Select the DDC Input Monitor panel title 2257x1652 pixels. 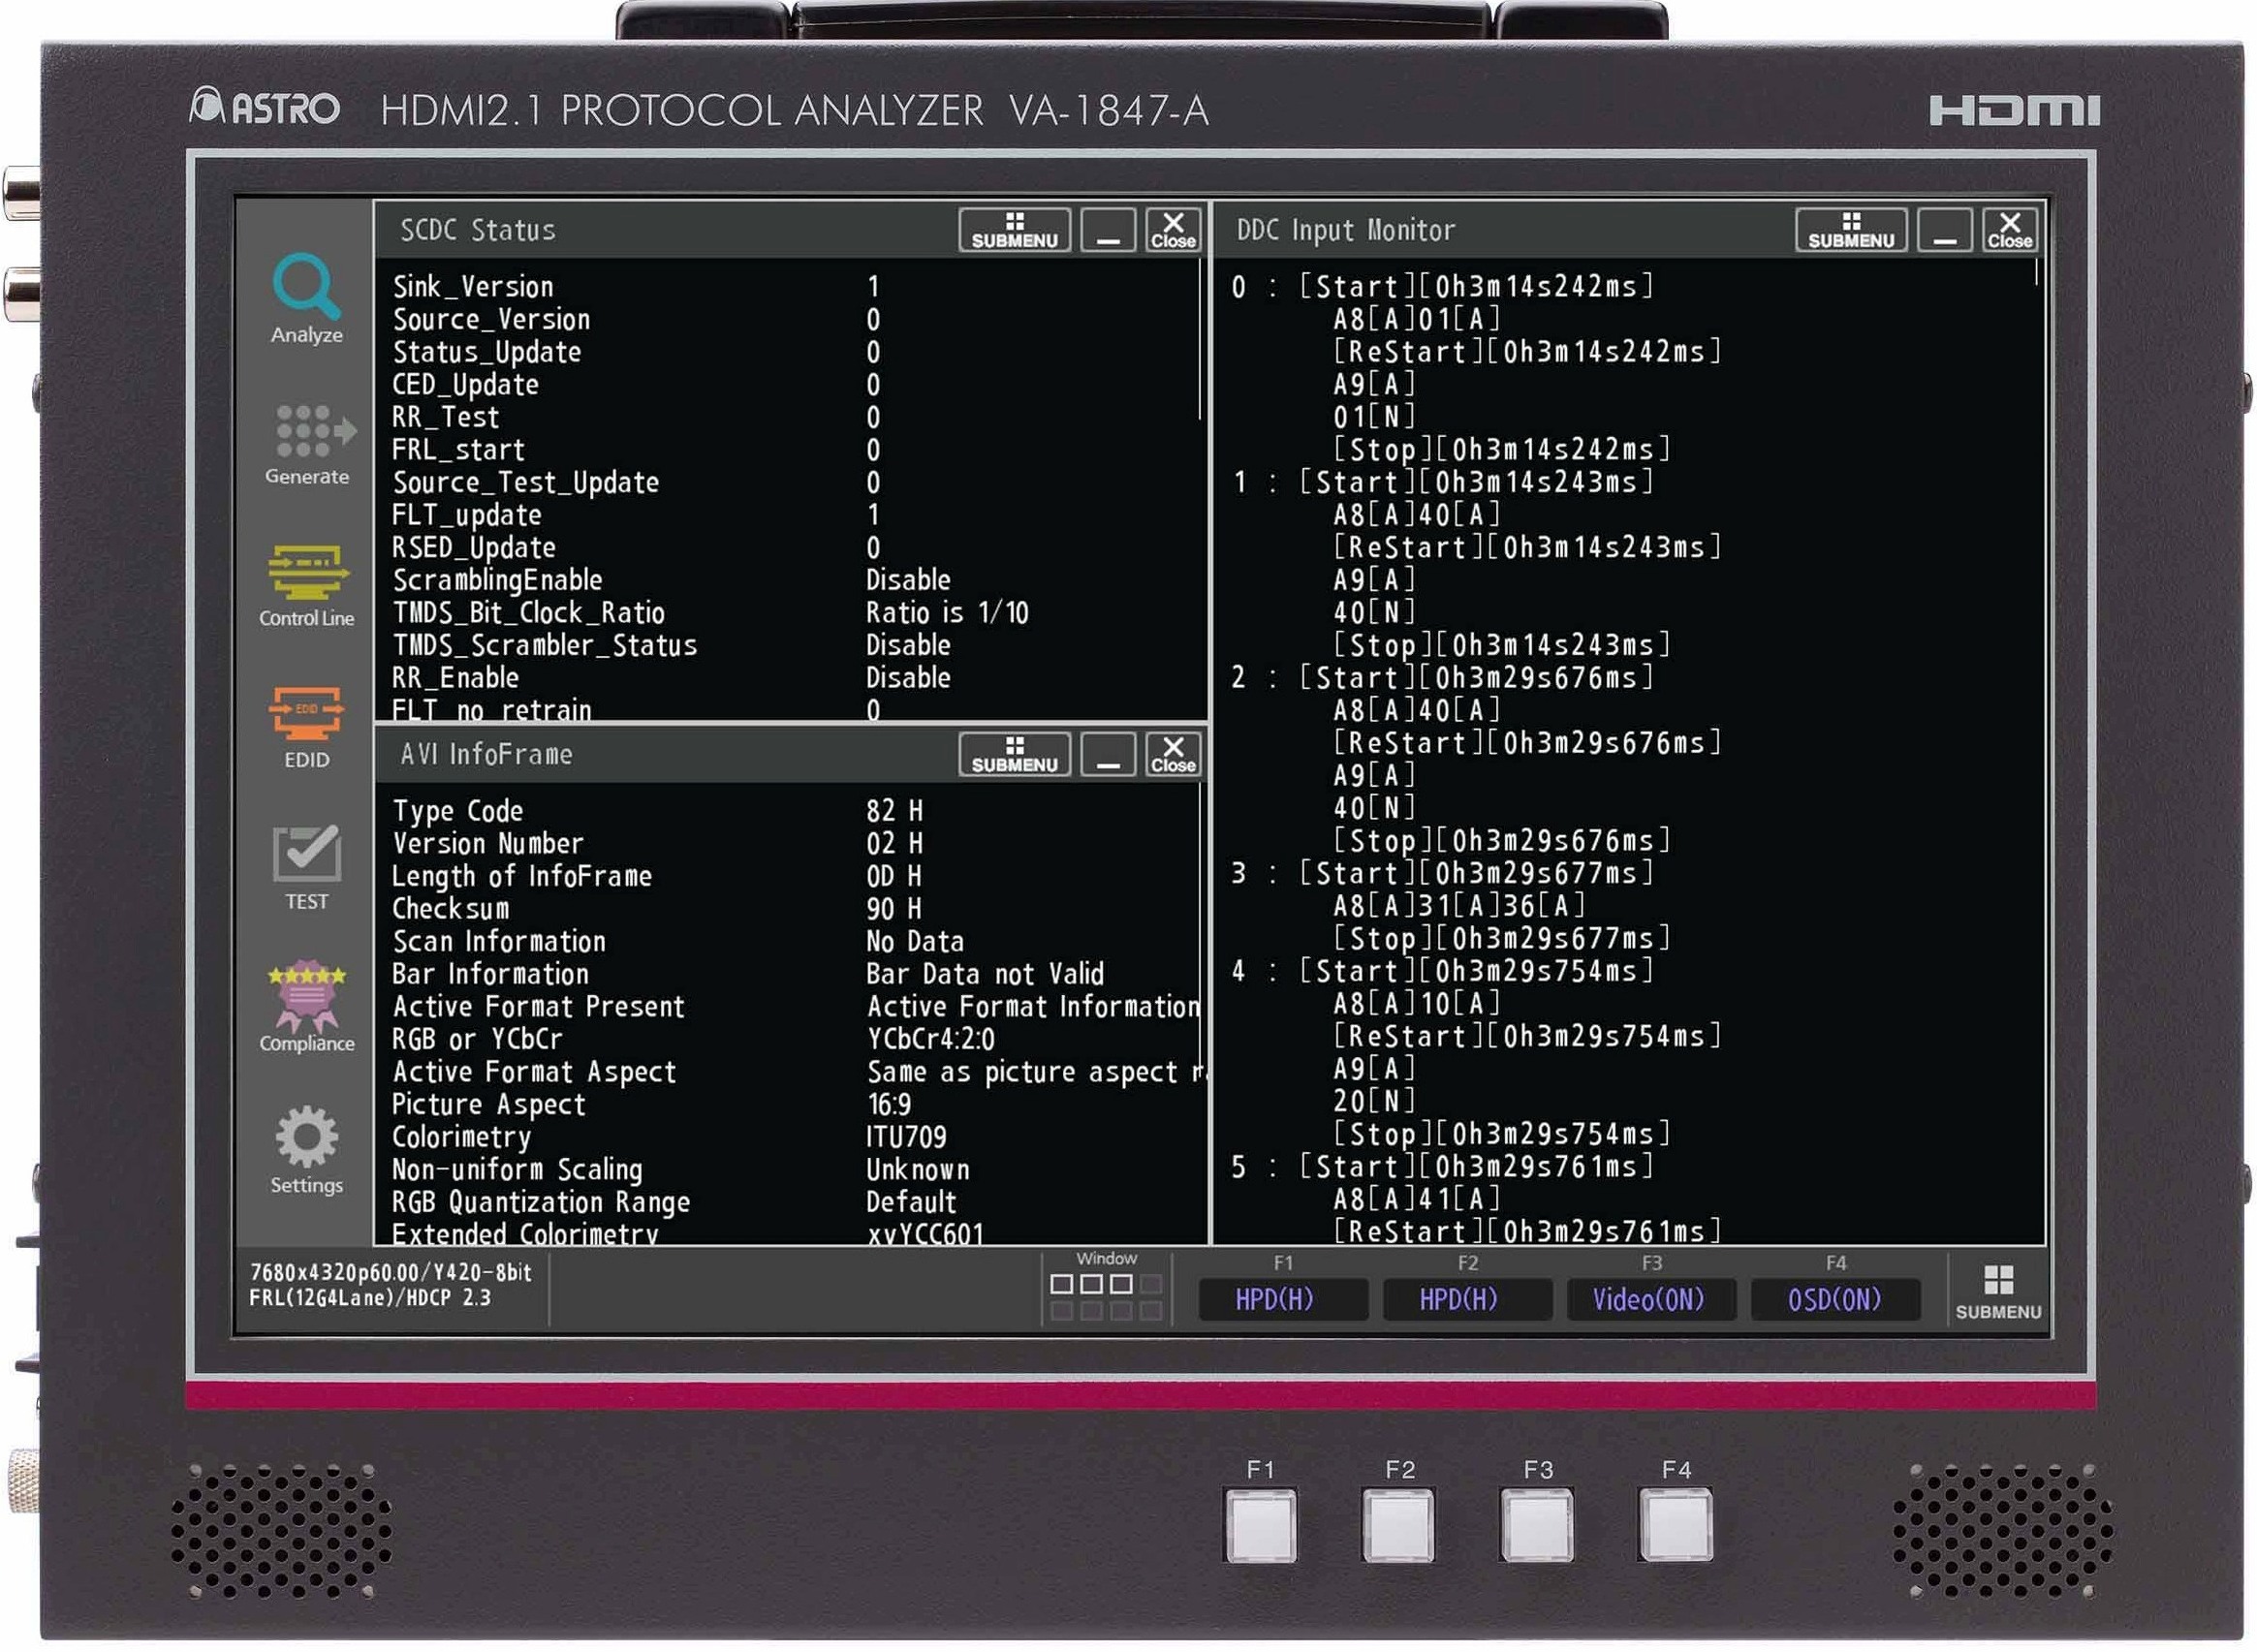click(1345, 230)
